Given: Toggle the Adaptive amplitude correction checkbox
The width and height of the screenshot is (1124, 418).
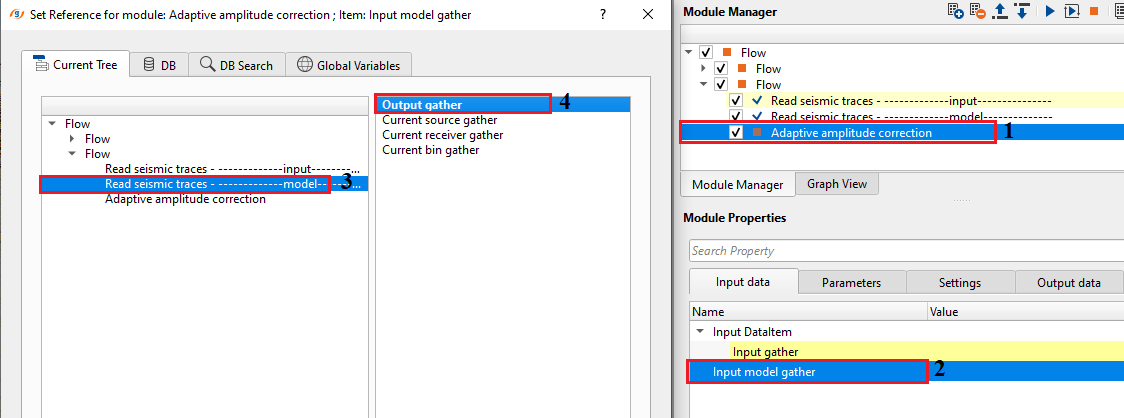Looking at the screenshot, I should 735,133.
